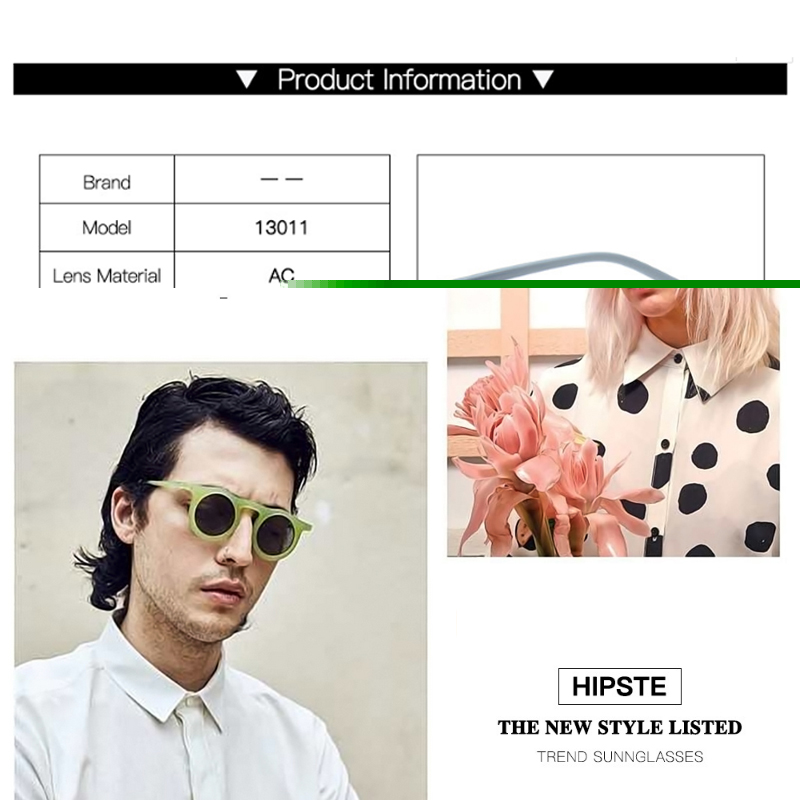
Task: Click the empty product preview box
Action: point(591,217)
